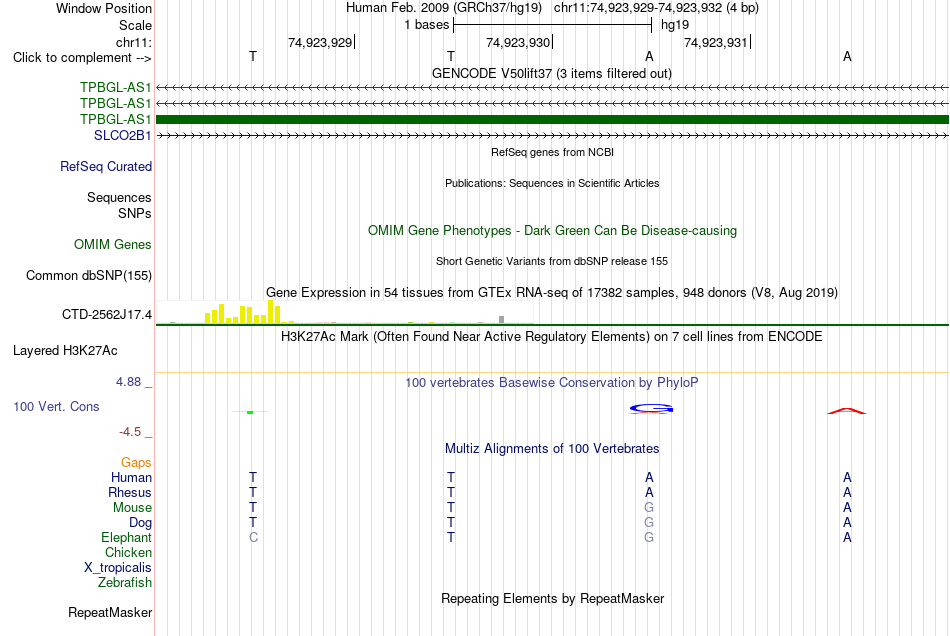
Task: Click the Rhesus species label
Action: [130, 492]
